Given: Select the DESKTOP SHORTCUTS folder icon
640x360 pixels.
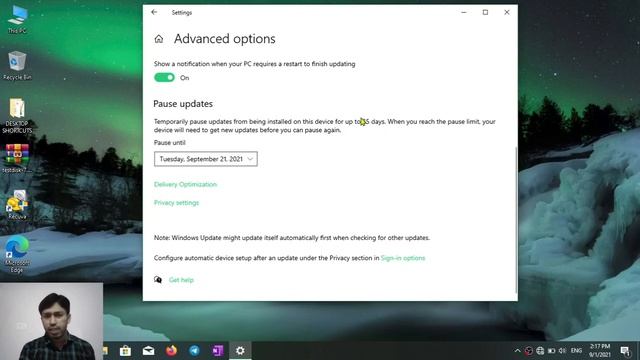Looking at the screenshot, I should click(x=17, y=116).
